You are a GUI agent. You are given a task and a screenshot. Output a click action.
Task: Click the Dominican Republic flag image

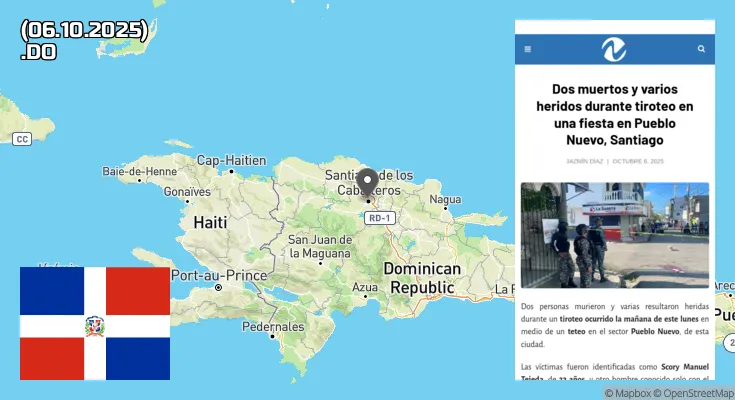95,323
